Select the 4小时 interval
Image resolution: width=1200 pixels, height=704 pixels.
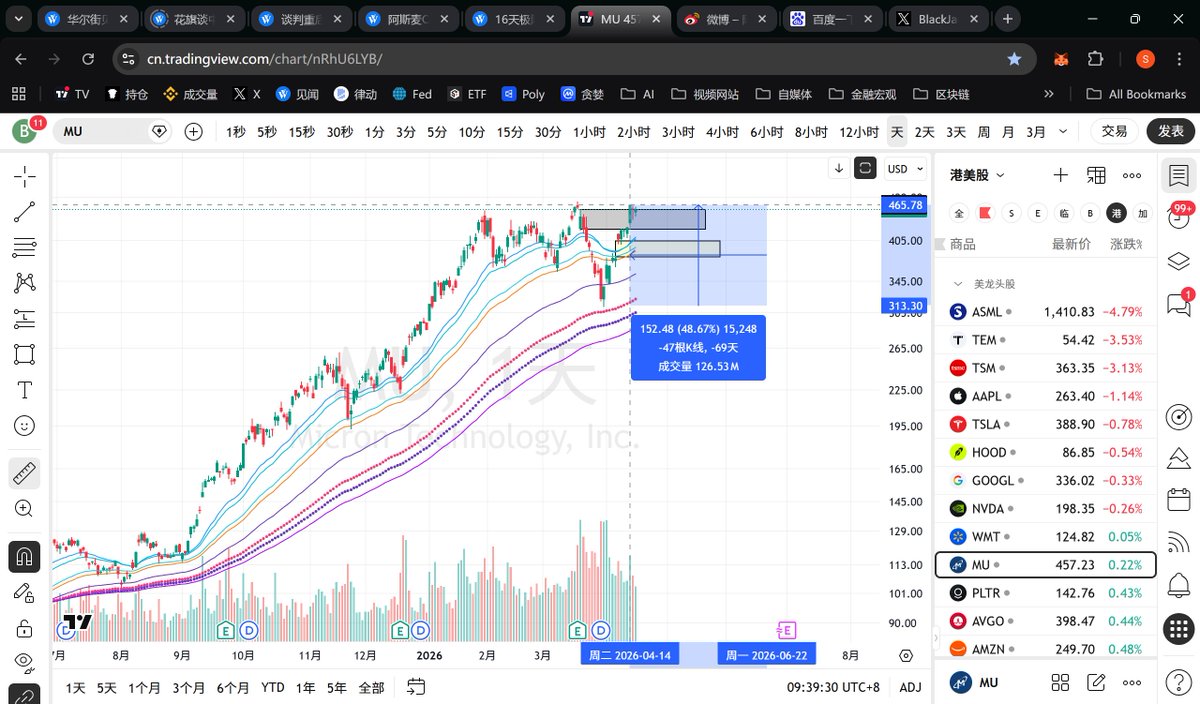(721, 131)
